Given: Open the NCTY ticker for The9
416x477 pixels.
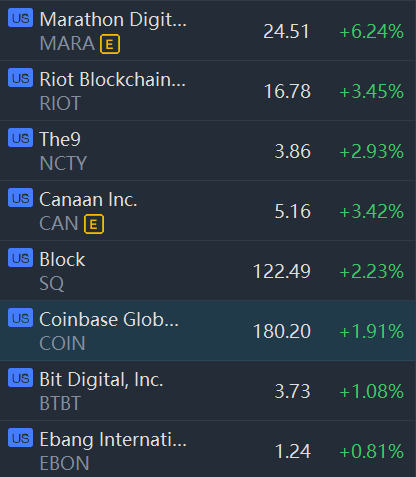Looking at the screenshot, I should pyautogui.click(x=63, y=163).
